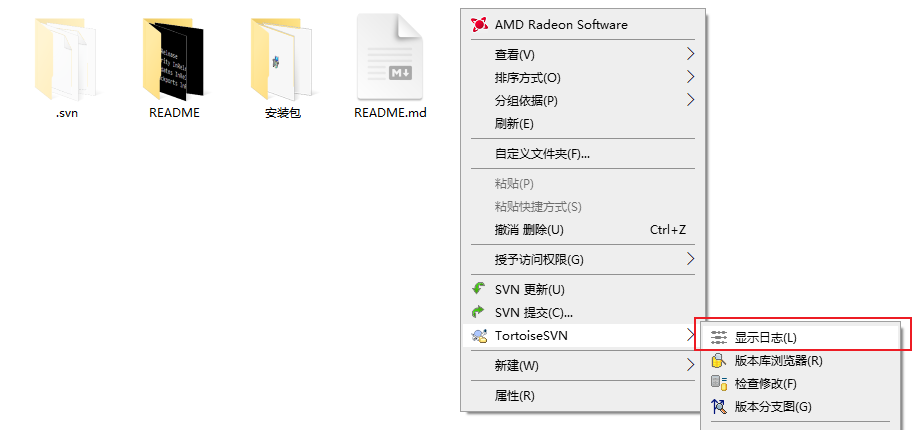The width and height of the screenshot is (918, 430).
Task: Open 属性(R) properties entry
Action: point(514,395)
